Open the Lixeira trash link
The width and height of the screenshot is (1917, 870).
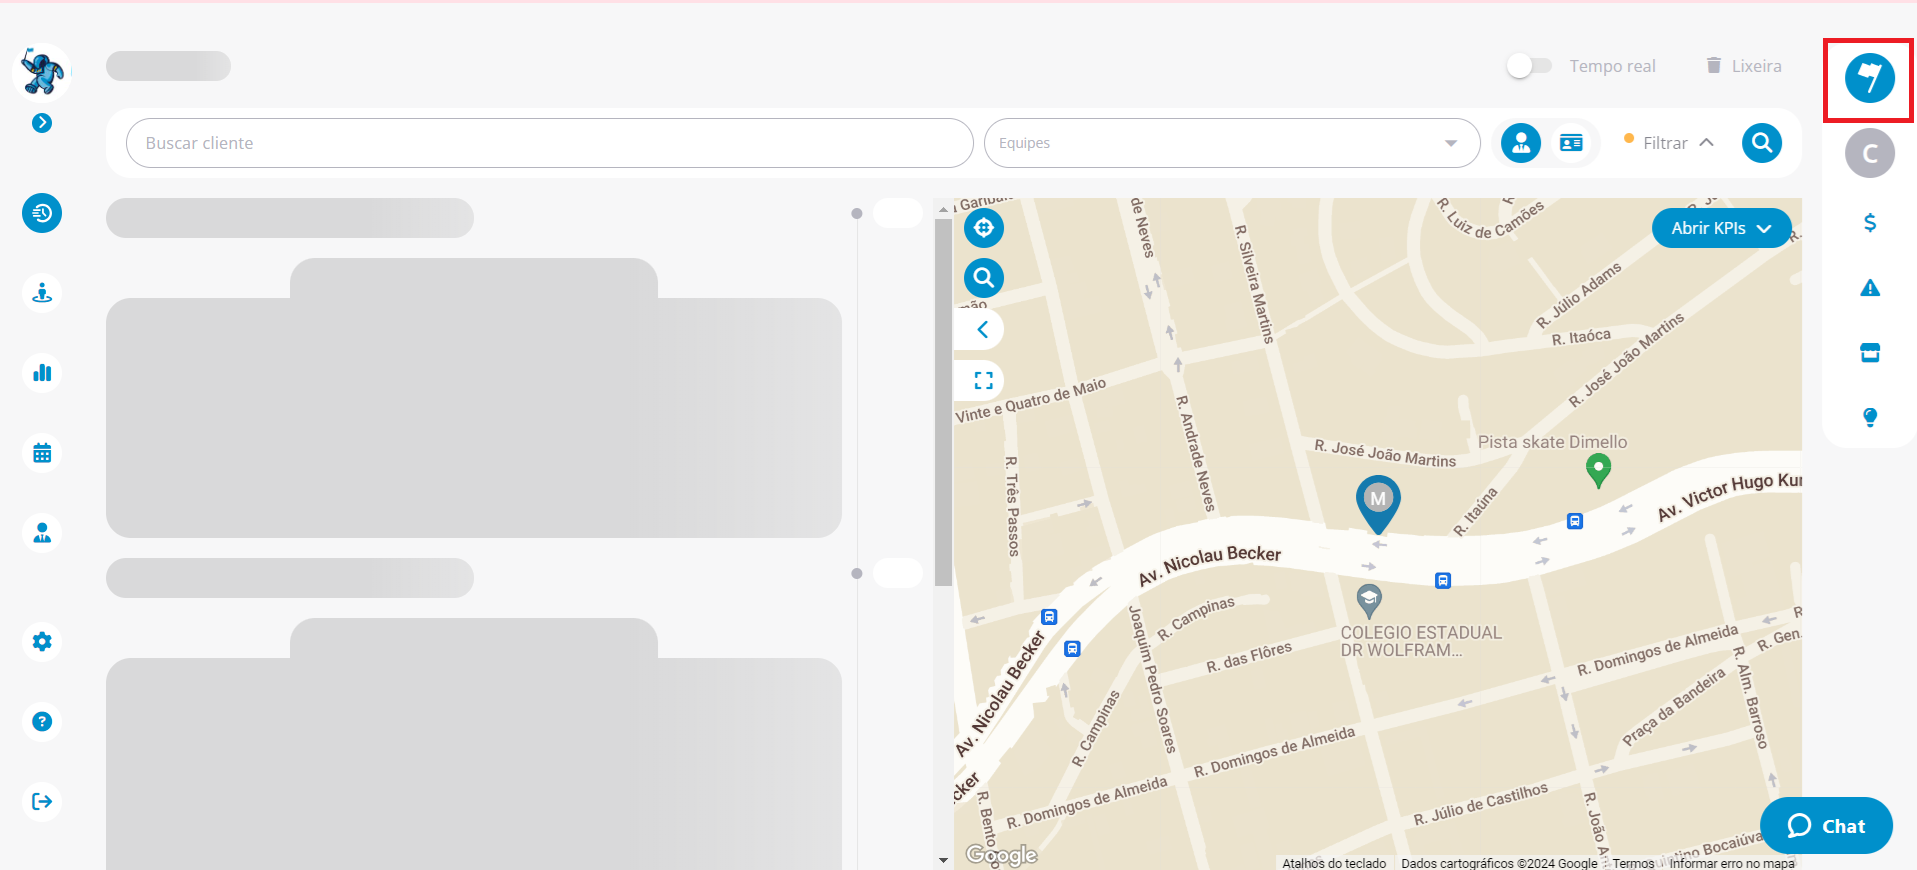tap(1744, 66)
